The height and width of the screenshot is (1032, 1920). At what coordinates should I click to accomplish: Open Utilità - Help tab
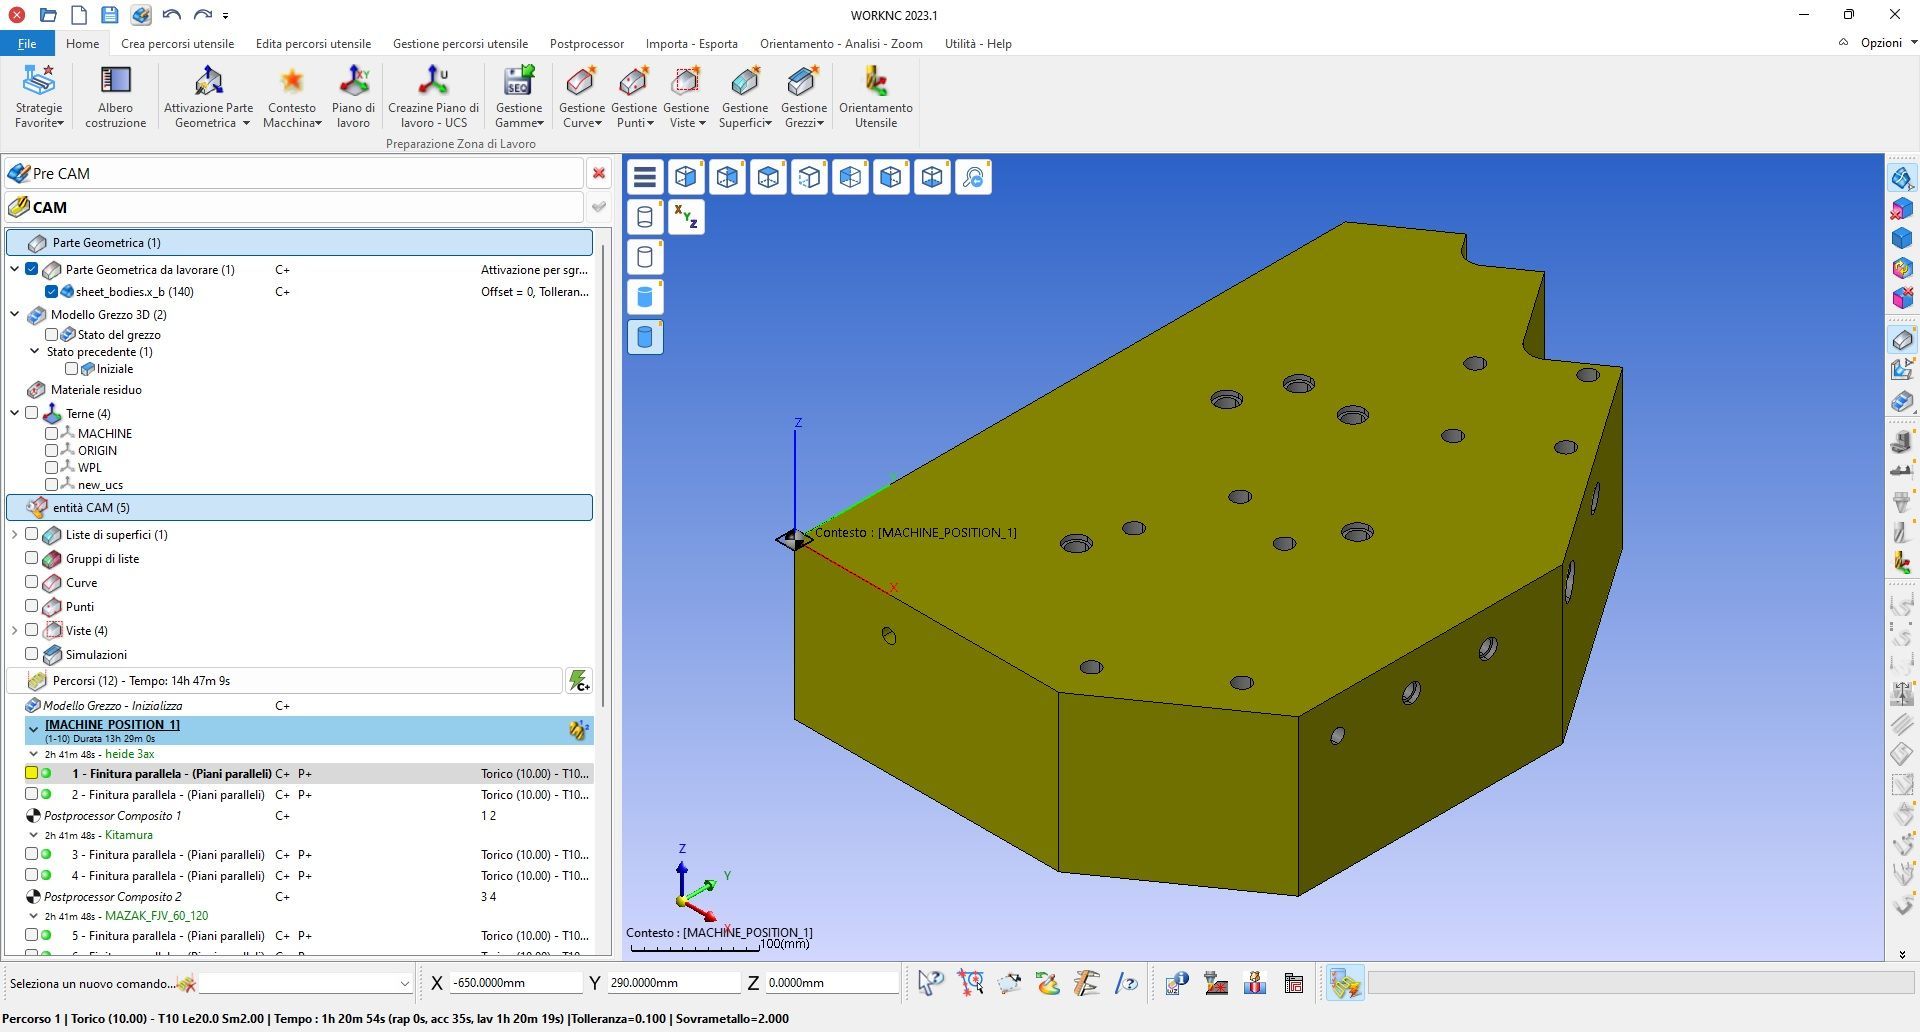click(978, 43)
